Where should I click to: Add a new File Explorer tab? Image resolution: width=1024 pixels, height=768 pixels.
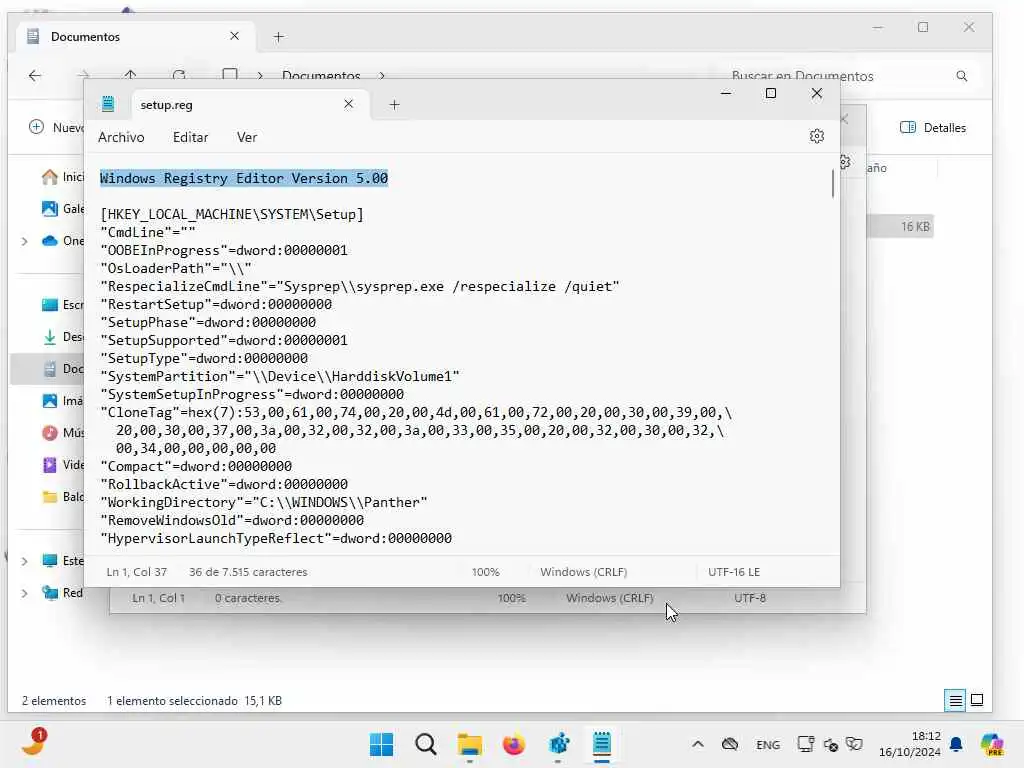click(x=279, y=37)
